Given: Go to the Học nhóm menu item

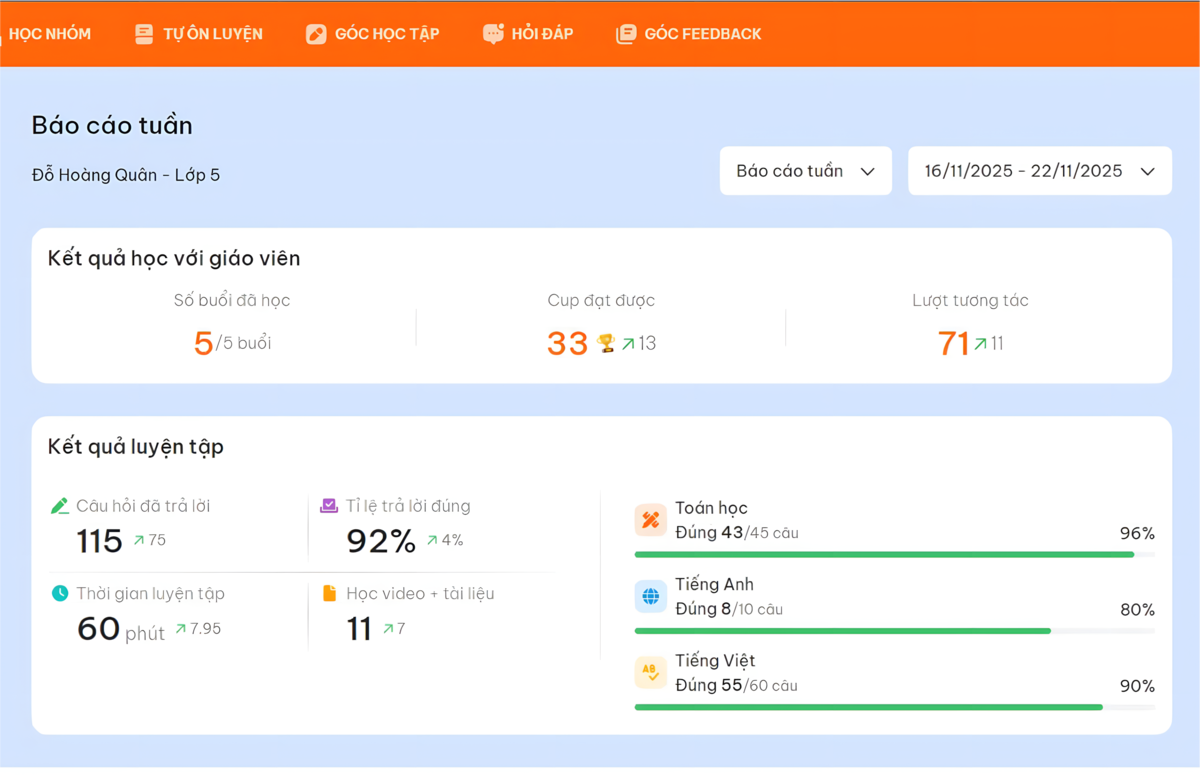Looking at the screenshot, I should click(49, 34).
